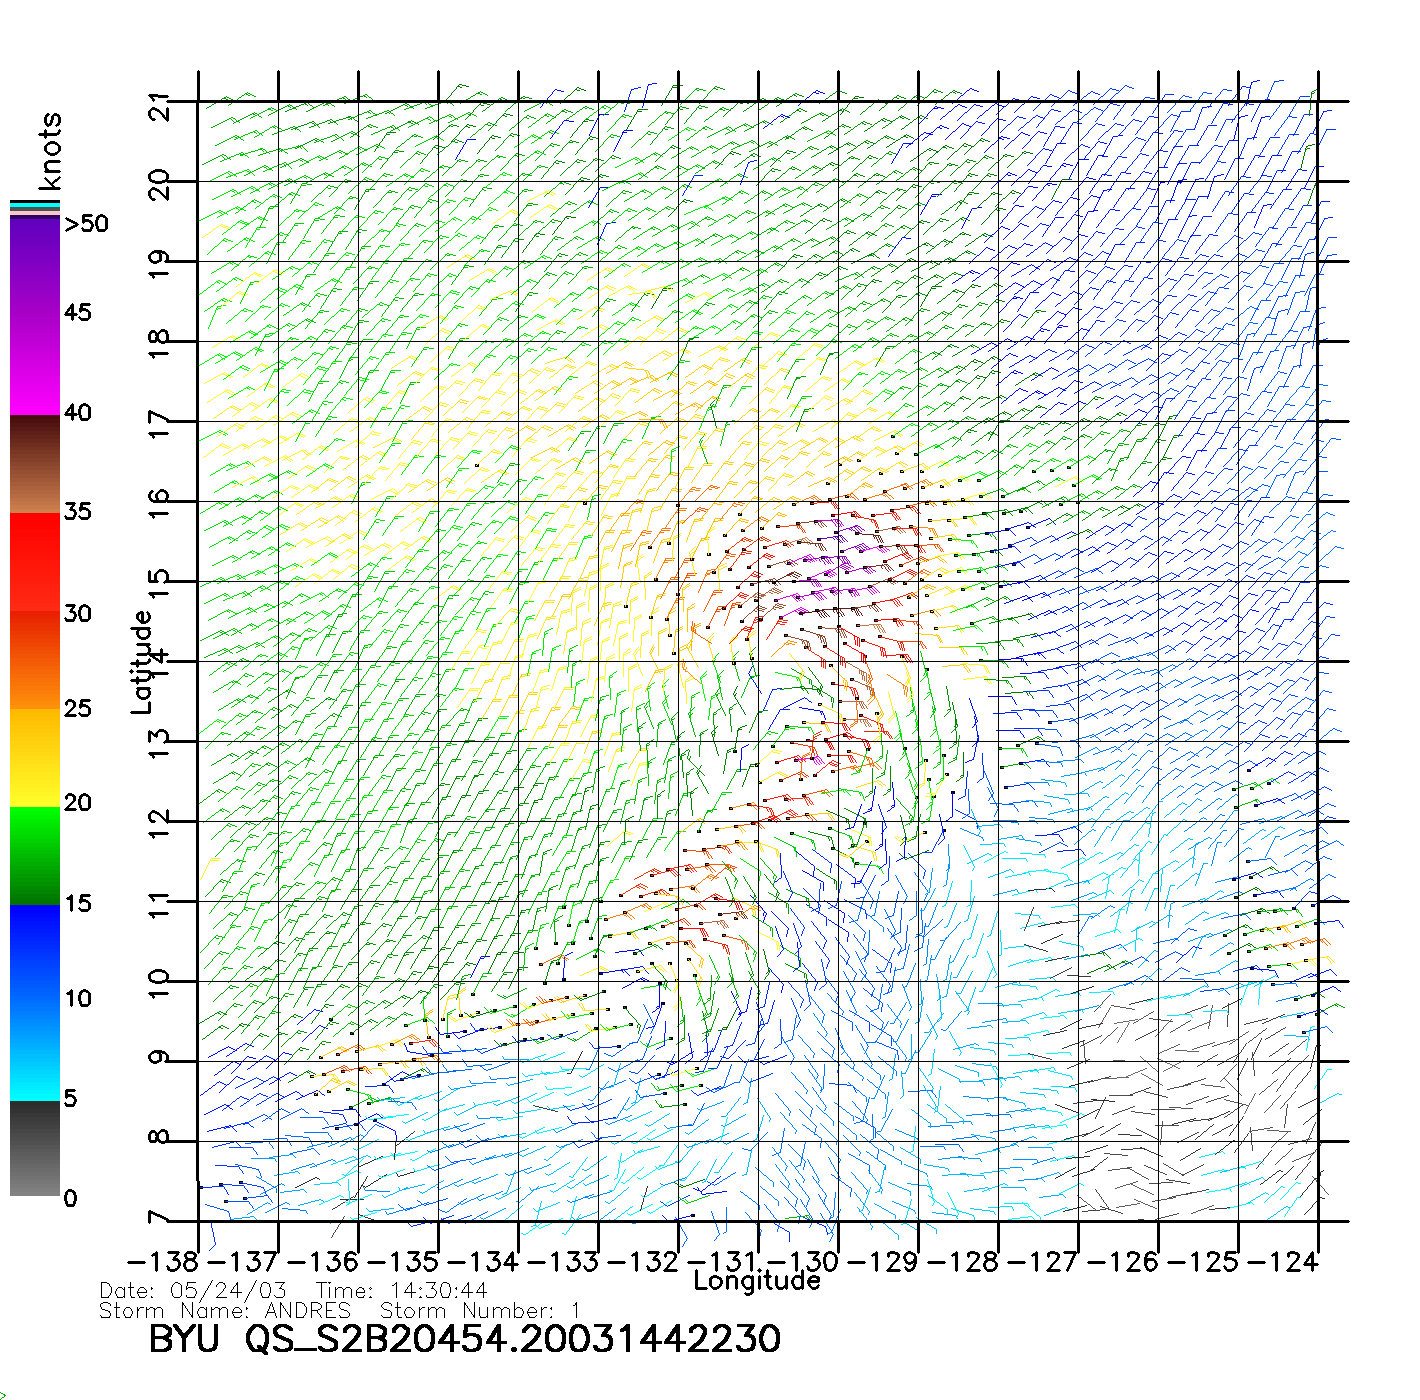Image resolution: width=1420 pixels, height=1400 pixels.
Task: Click the "knots" units label above the legend
Action: click(x=50, y=151)
